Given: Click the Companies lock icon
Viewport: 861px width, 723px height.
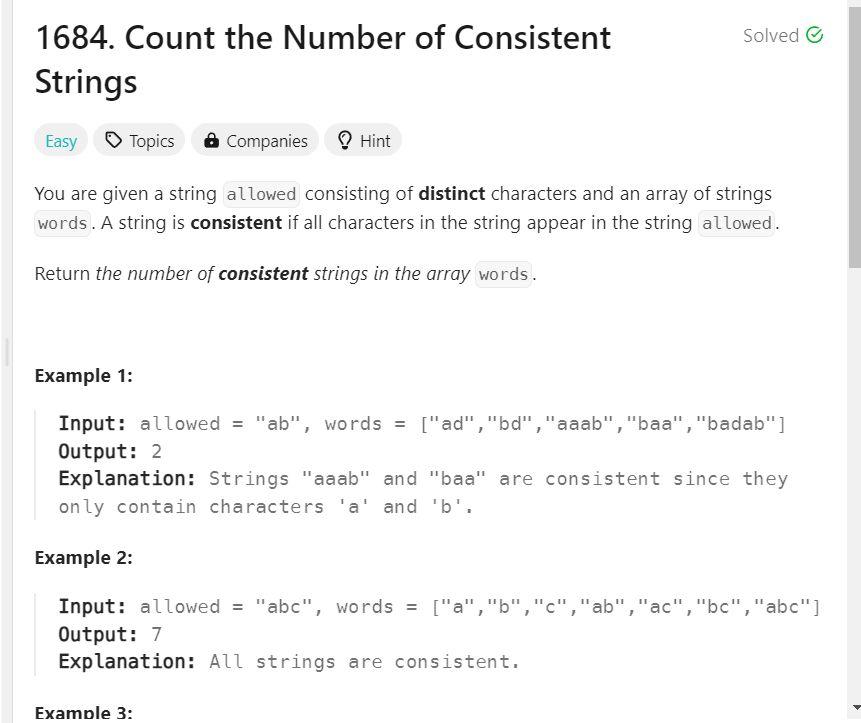Looking at the screenshot, I should pos(211,141).
